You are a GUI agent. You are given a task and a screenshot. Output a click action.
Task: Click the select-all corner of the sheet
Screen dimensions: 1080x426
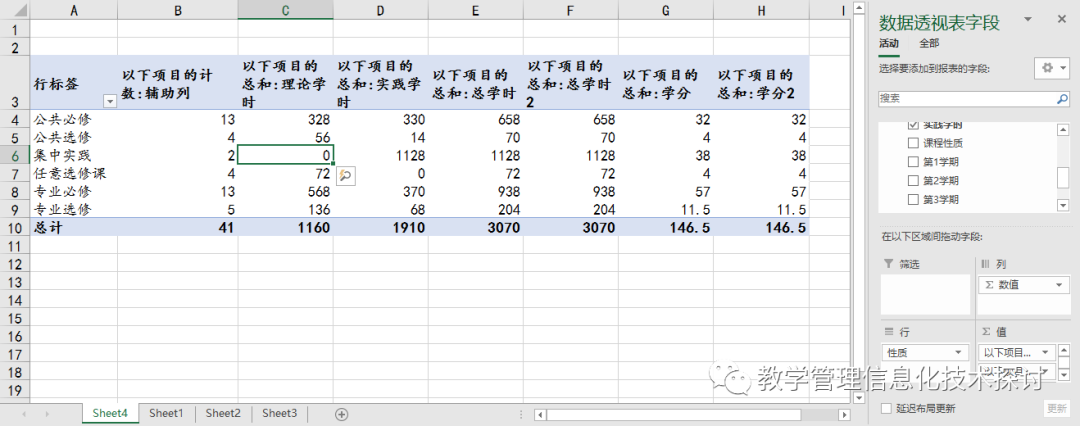point(15,10)
